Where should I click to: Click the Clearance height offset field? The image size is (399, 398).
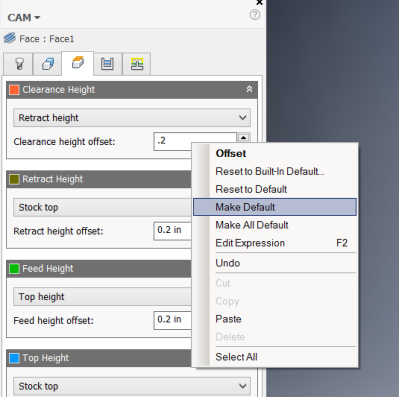pyautogui.click(x=195, y=141)
